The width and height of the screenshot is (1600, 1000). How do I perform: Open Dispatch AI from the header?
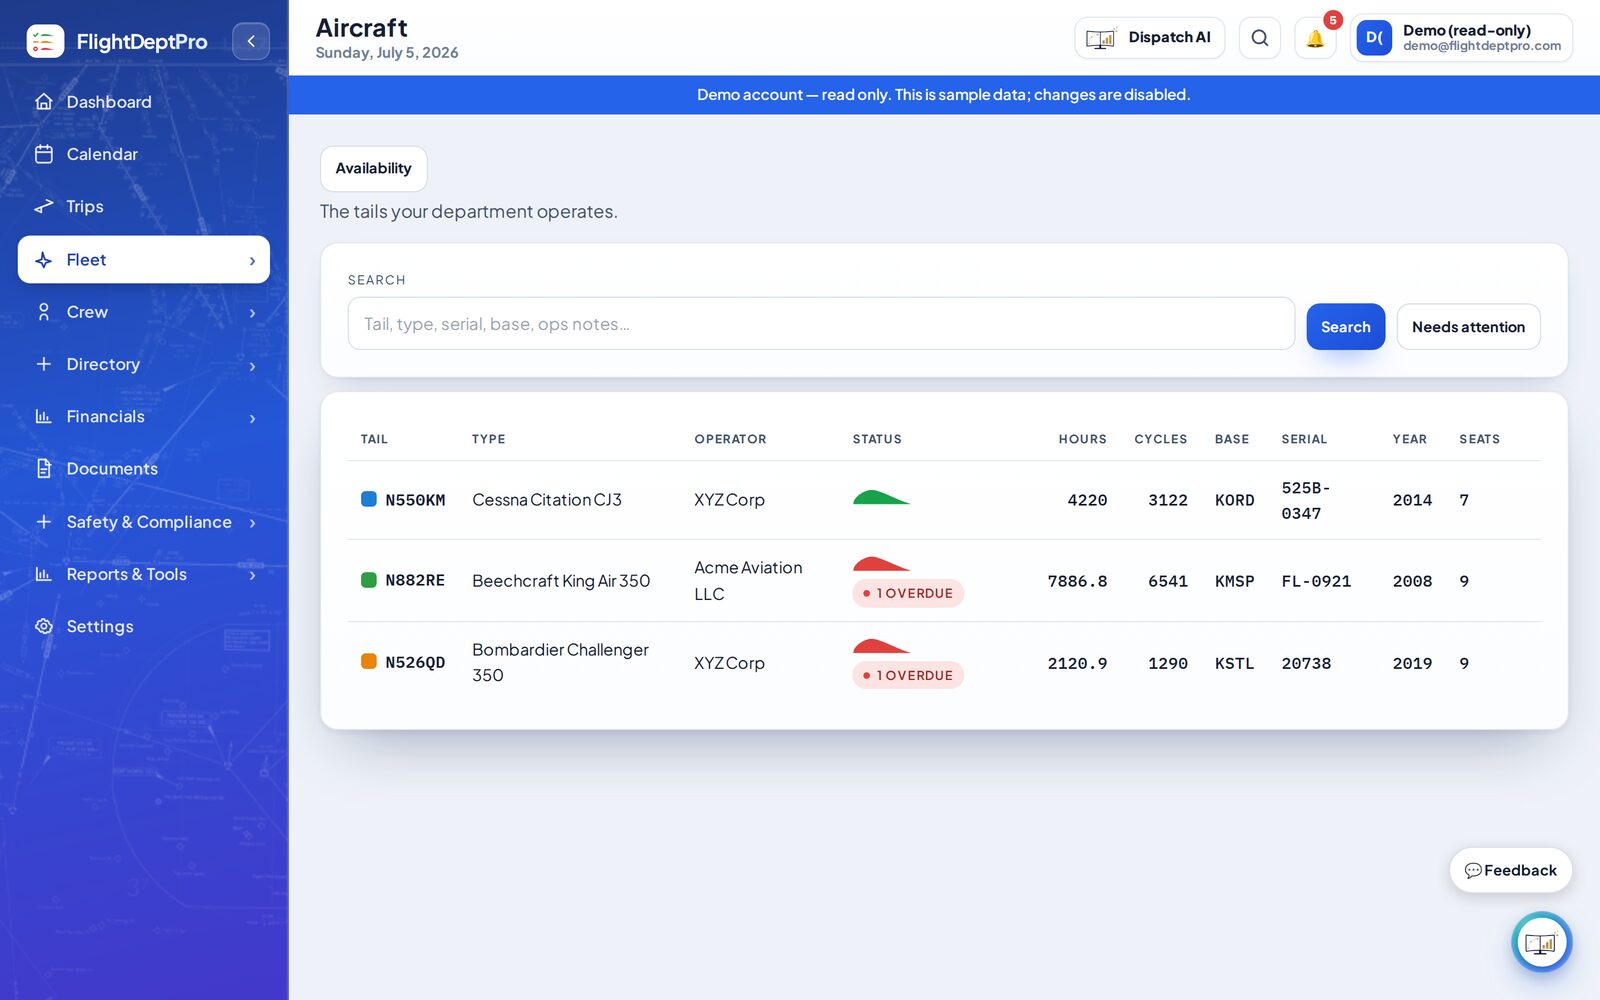click(1149, 38)
